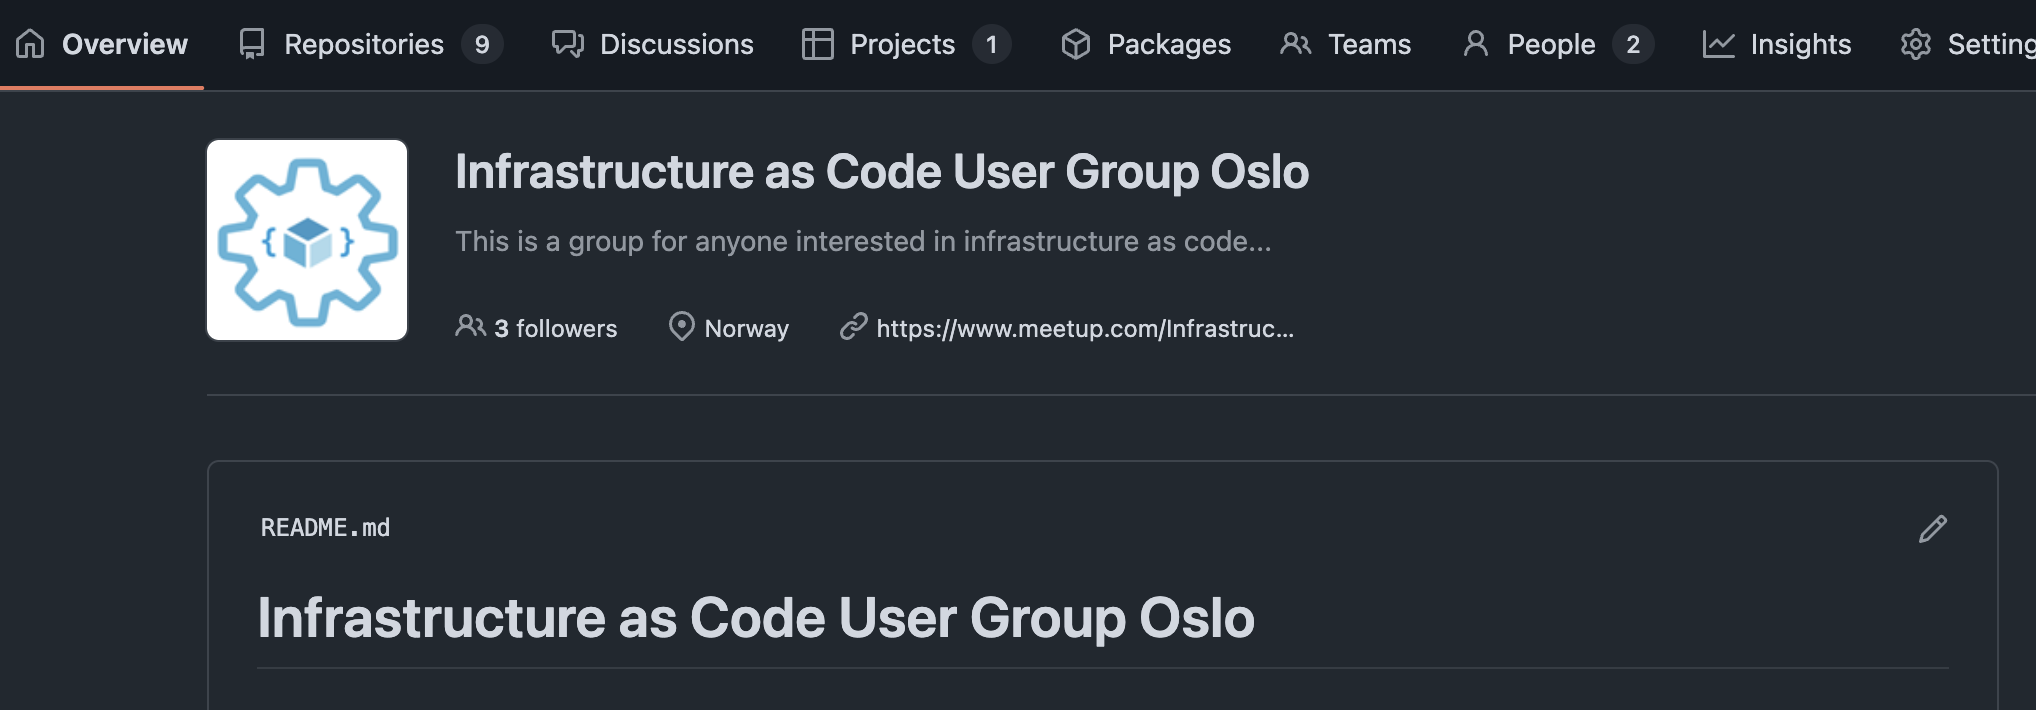Edit README.md with the pencil icon

pyautogui.click(x=1932, y=529)
